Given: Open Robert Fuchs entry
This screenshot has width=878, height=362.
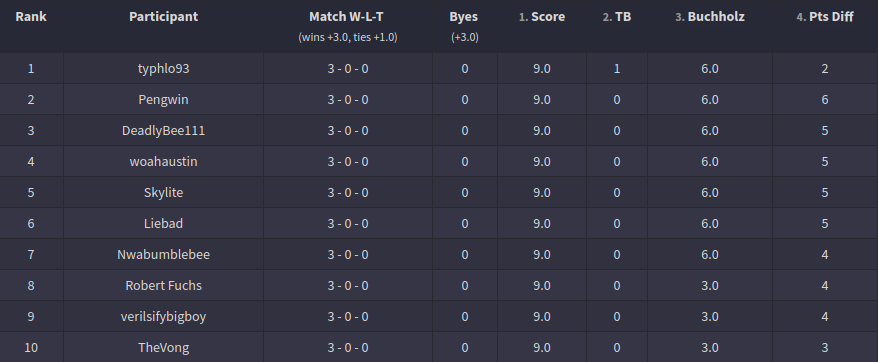Looking at the screenshot, I should (164, 286).
